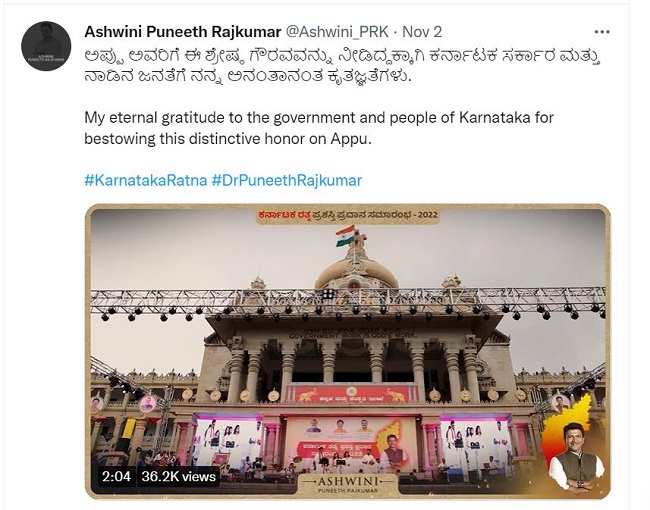
Task: Open the @Ashwini_PRK handle link
Action: click(337, 32)
